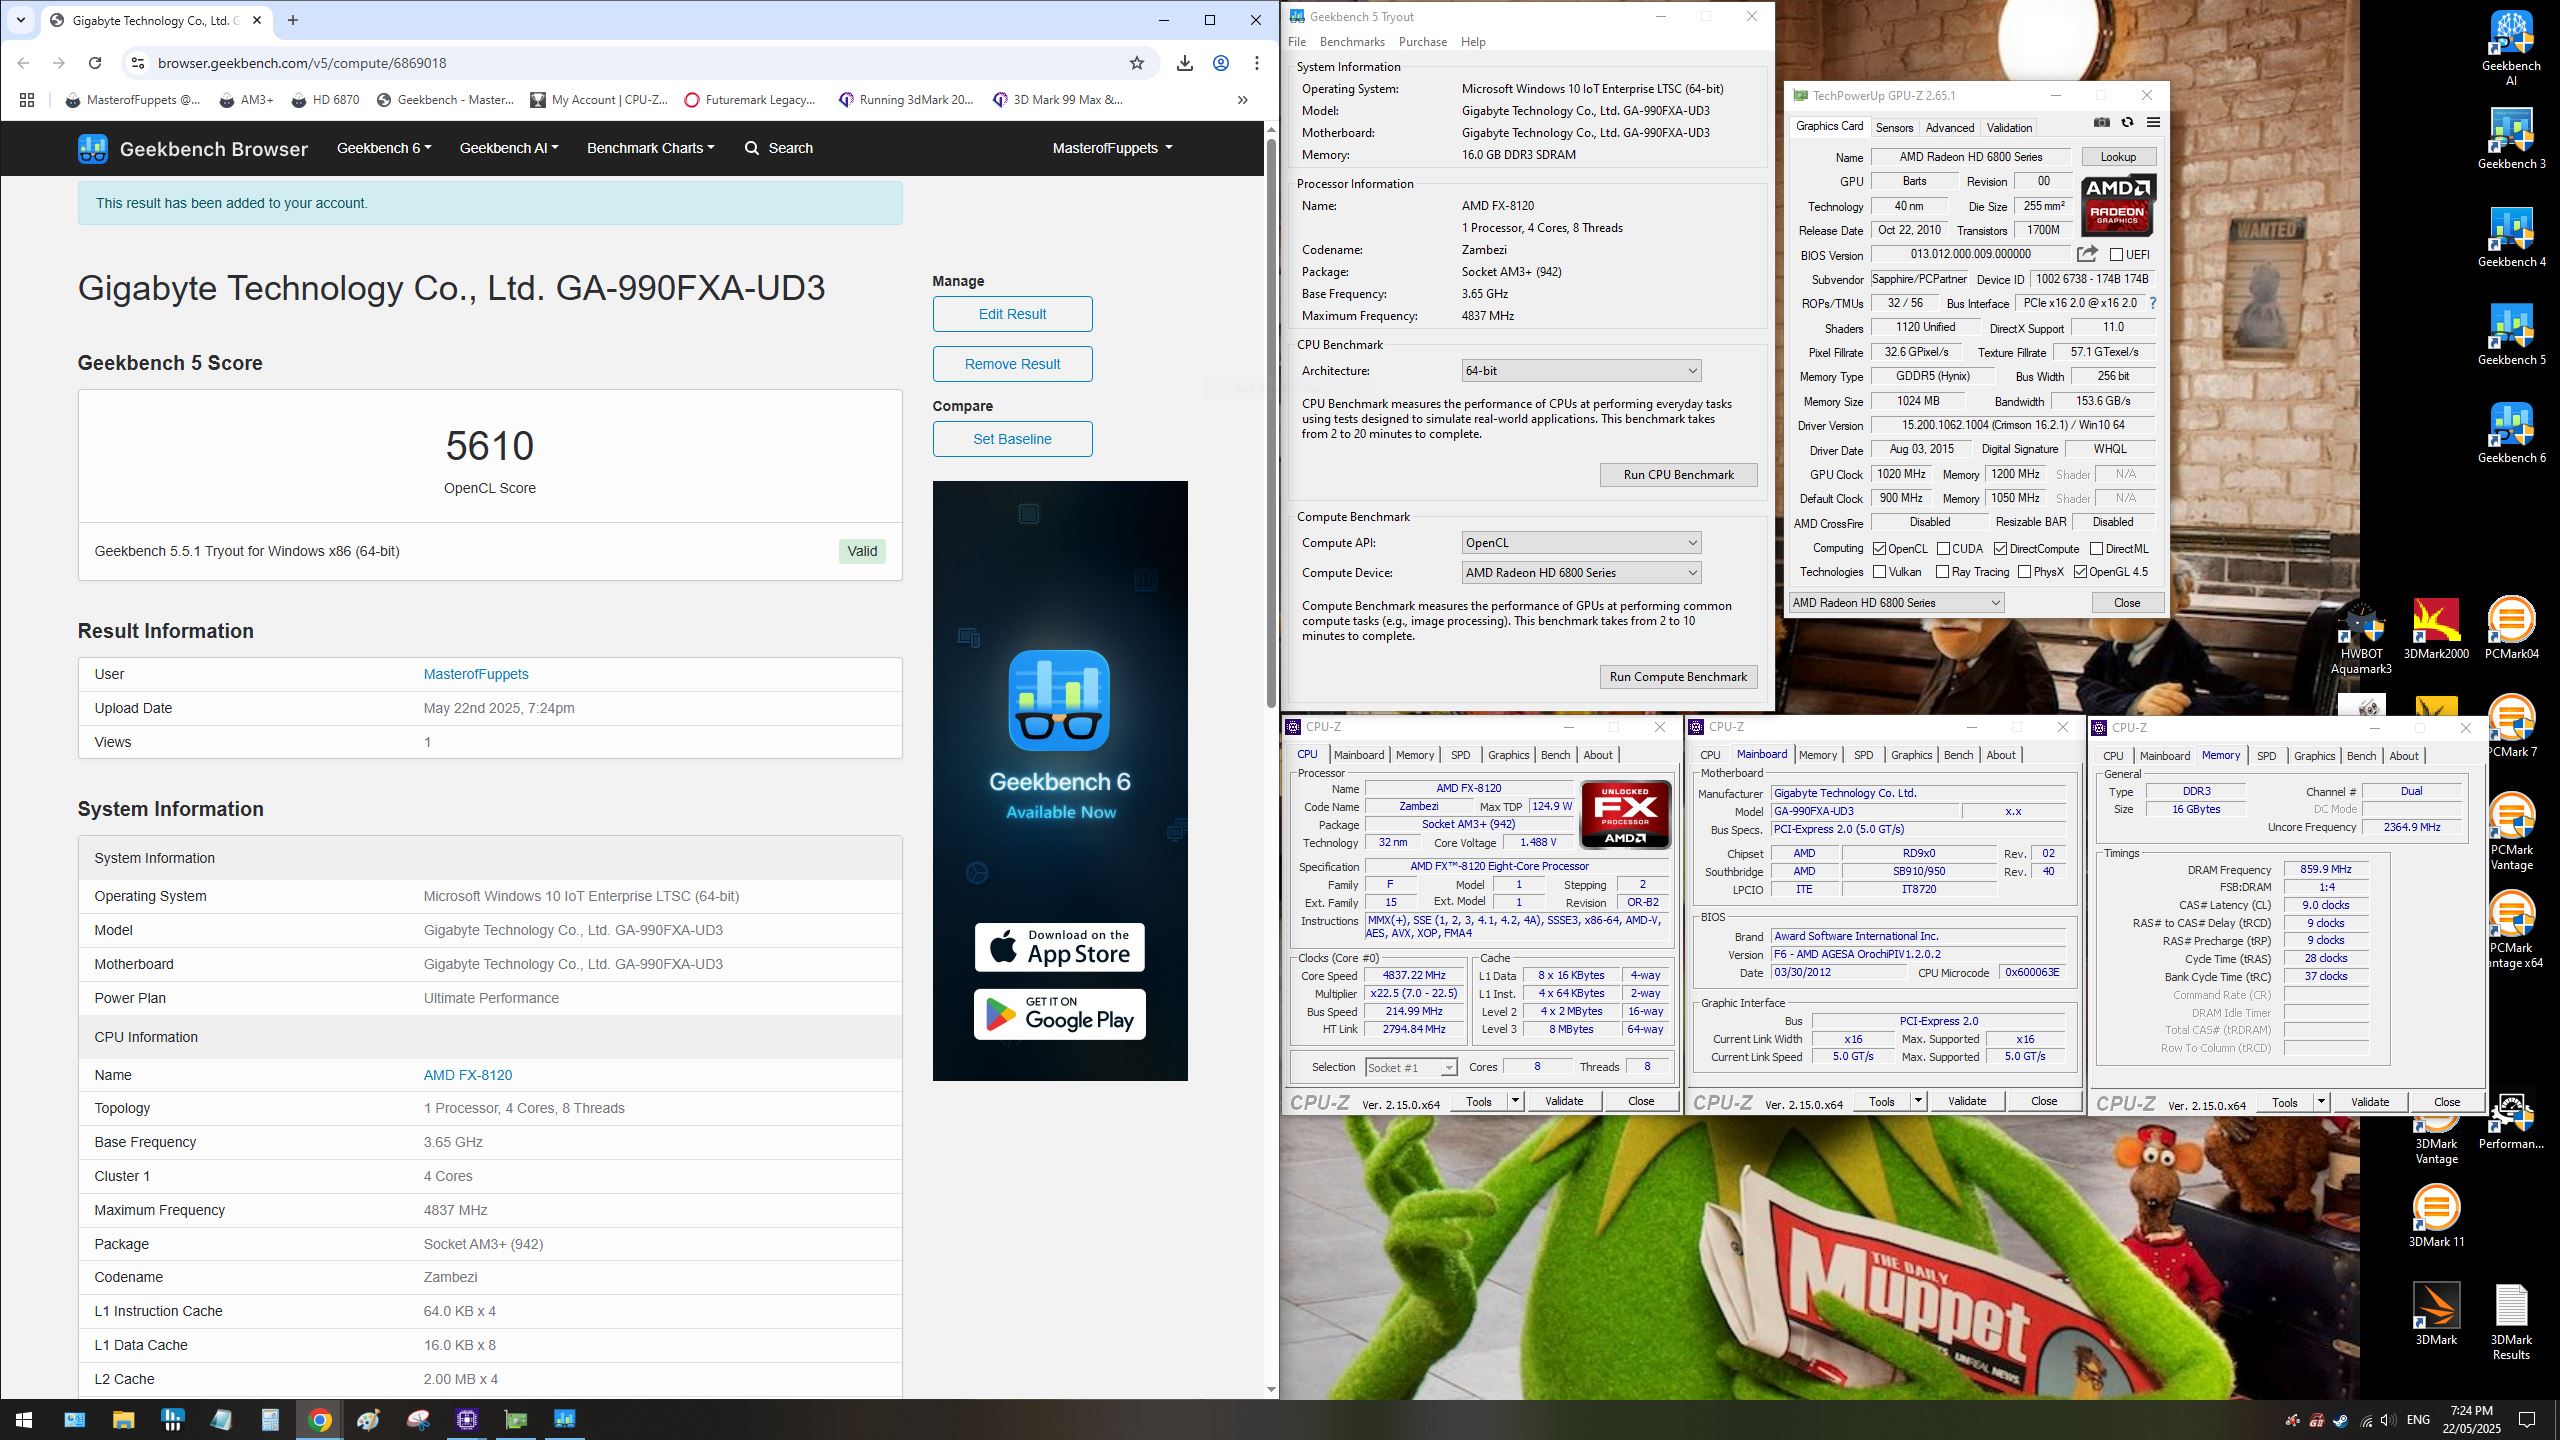2560x1440 pixels.
Task: Open Chrome apps grid icon in bookmarks bar
Action: click(x=27, y=100)
